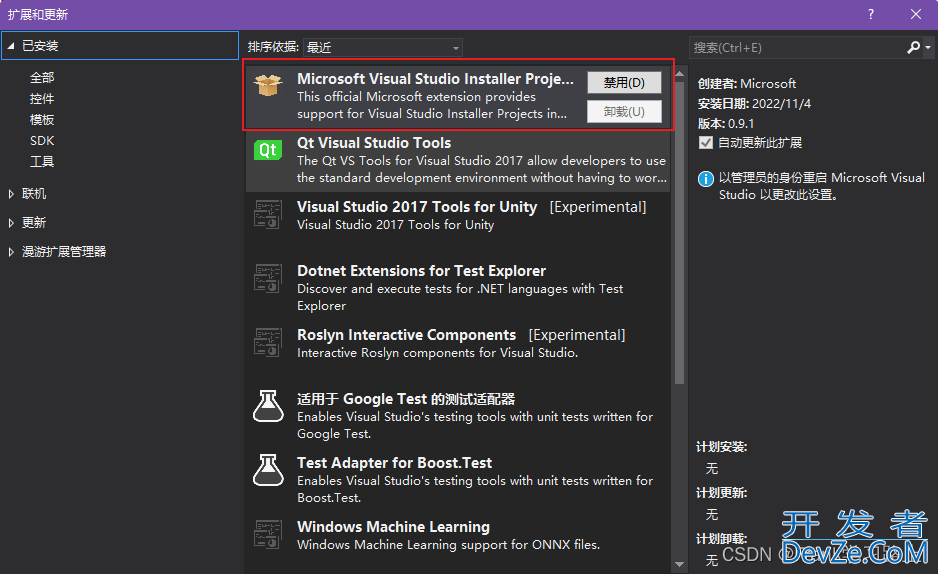Click the Installer Projects package box icon
Viewport: 938px width, 574px height.
pyautogui.click(x=267, y=86)
